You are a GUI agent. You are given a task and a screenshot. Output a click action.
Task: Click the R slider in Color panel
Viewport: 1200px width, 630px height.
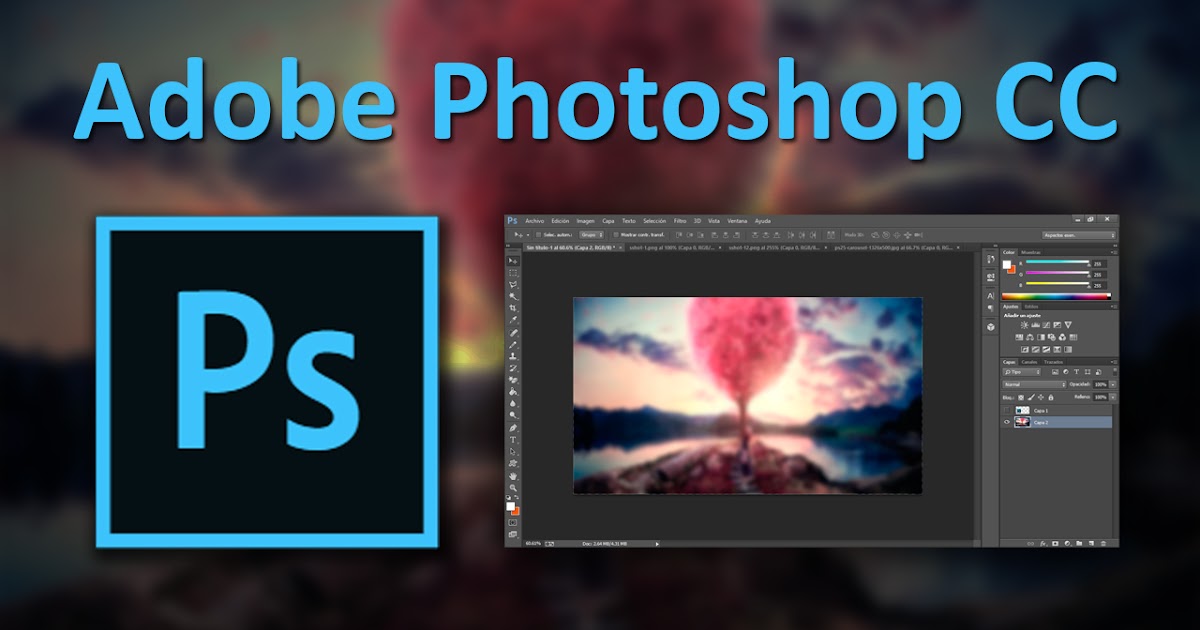[1057, 262]
